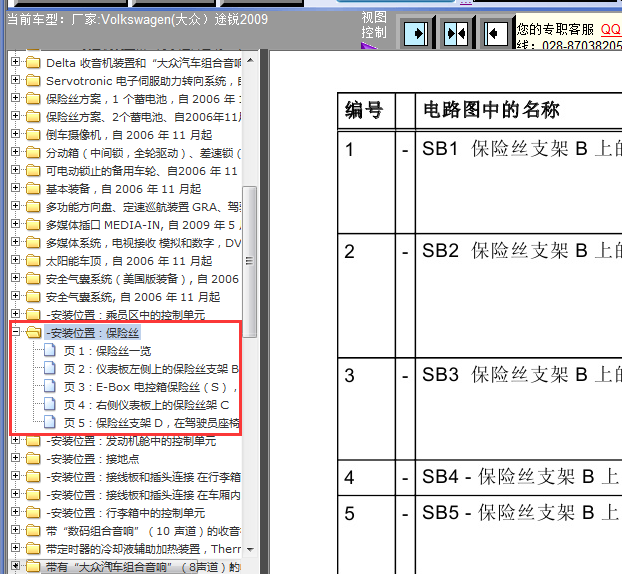Image resolution: width=622 pixels, height=574 pixels.
Task: Click the SB1 保险丝支架 B cell
Action: tap(518, 182)
